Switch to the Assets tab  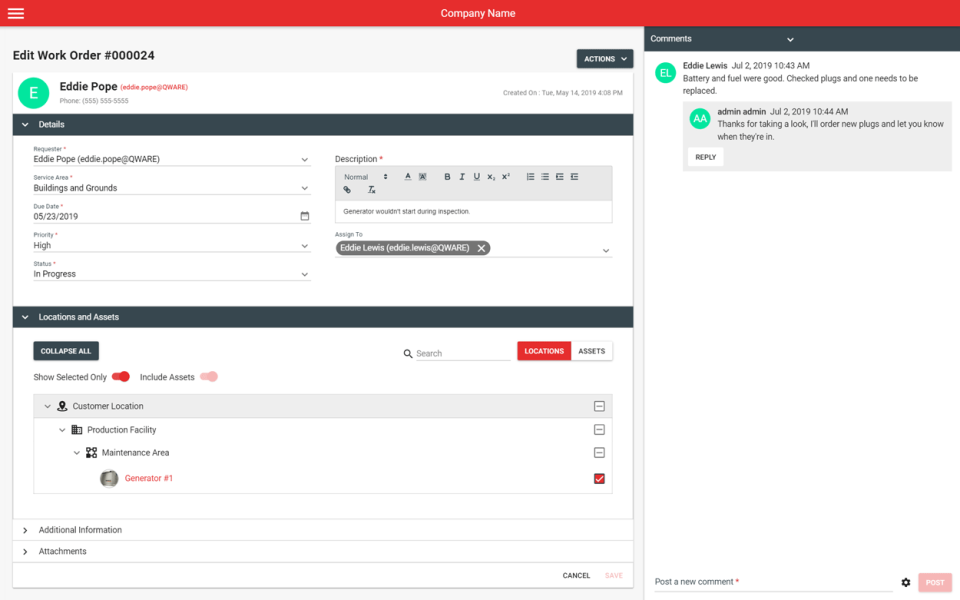[591, 351]
